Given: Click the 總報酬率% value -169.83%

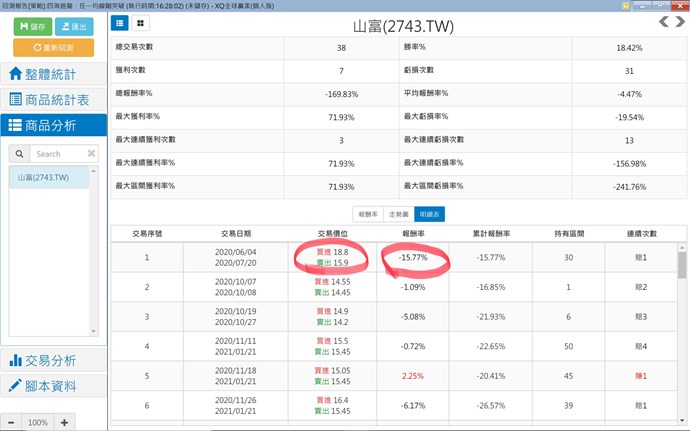Looking at the screenshot, I should click(341, 94).
